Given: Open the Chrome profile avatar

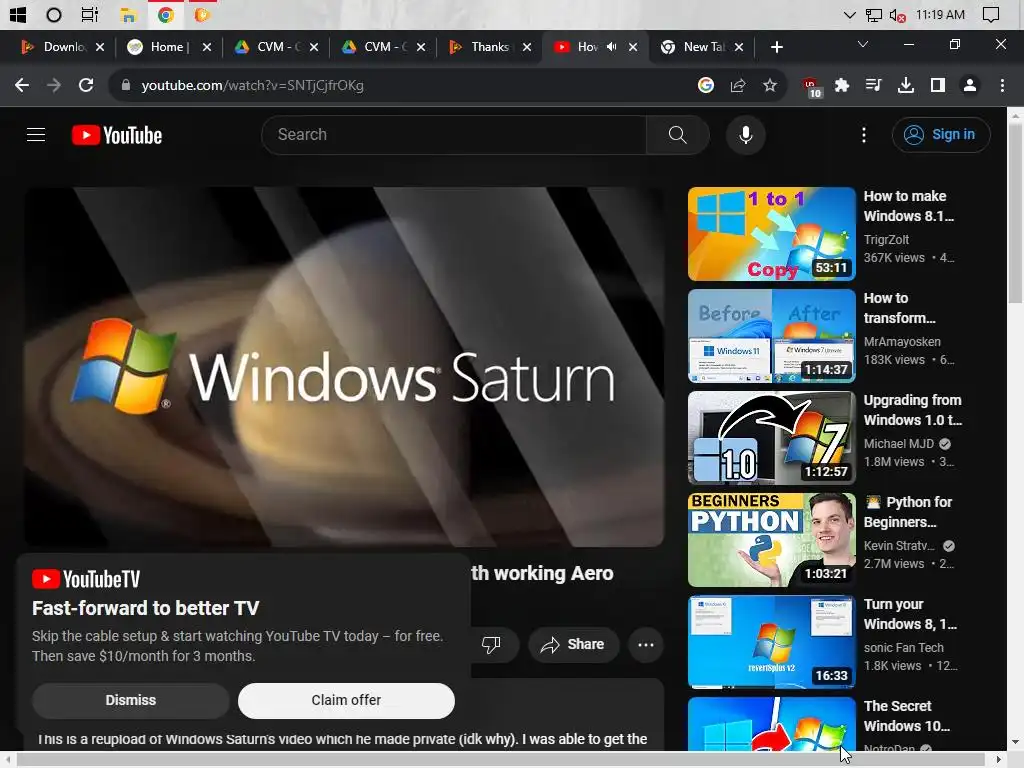Looking at the screenshot, I should [x=970, y=85].
